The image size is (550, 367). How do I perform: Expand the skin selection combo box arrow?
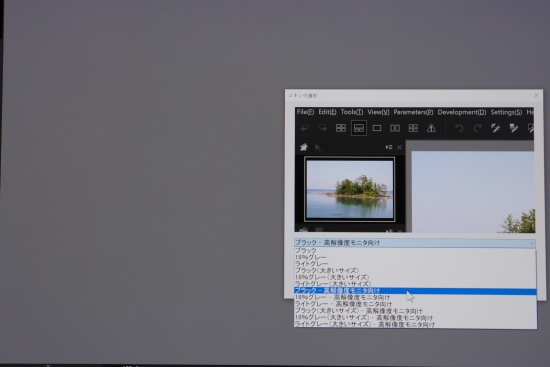point(531,243)
